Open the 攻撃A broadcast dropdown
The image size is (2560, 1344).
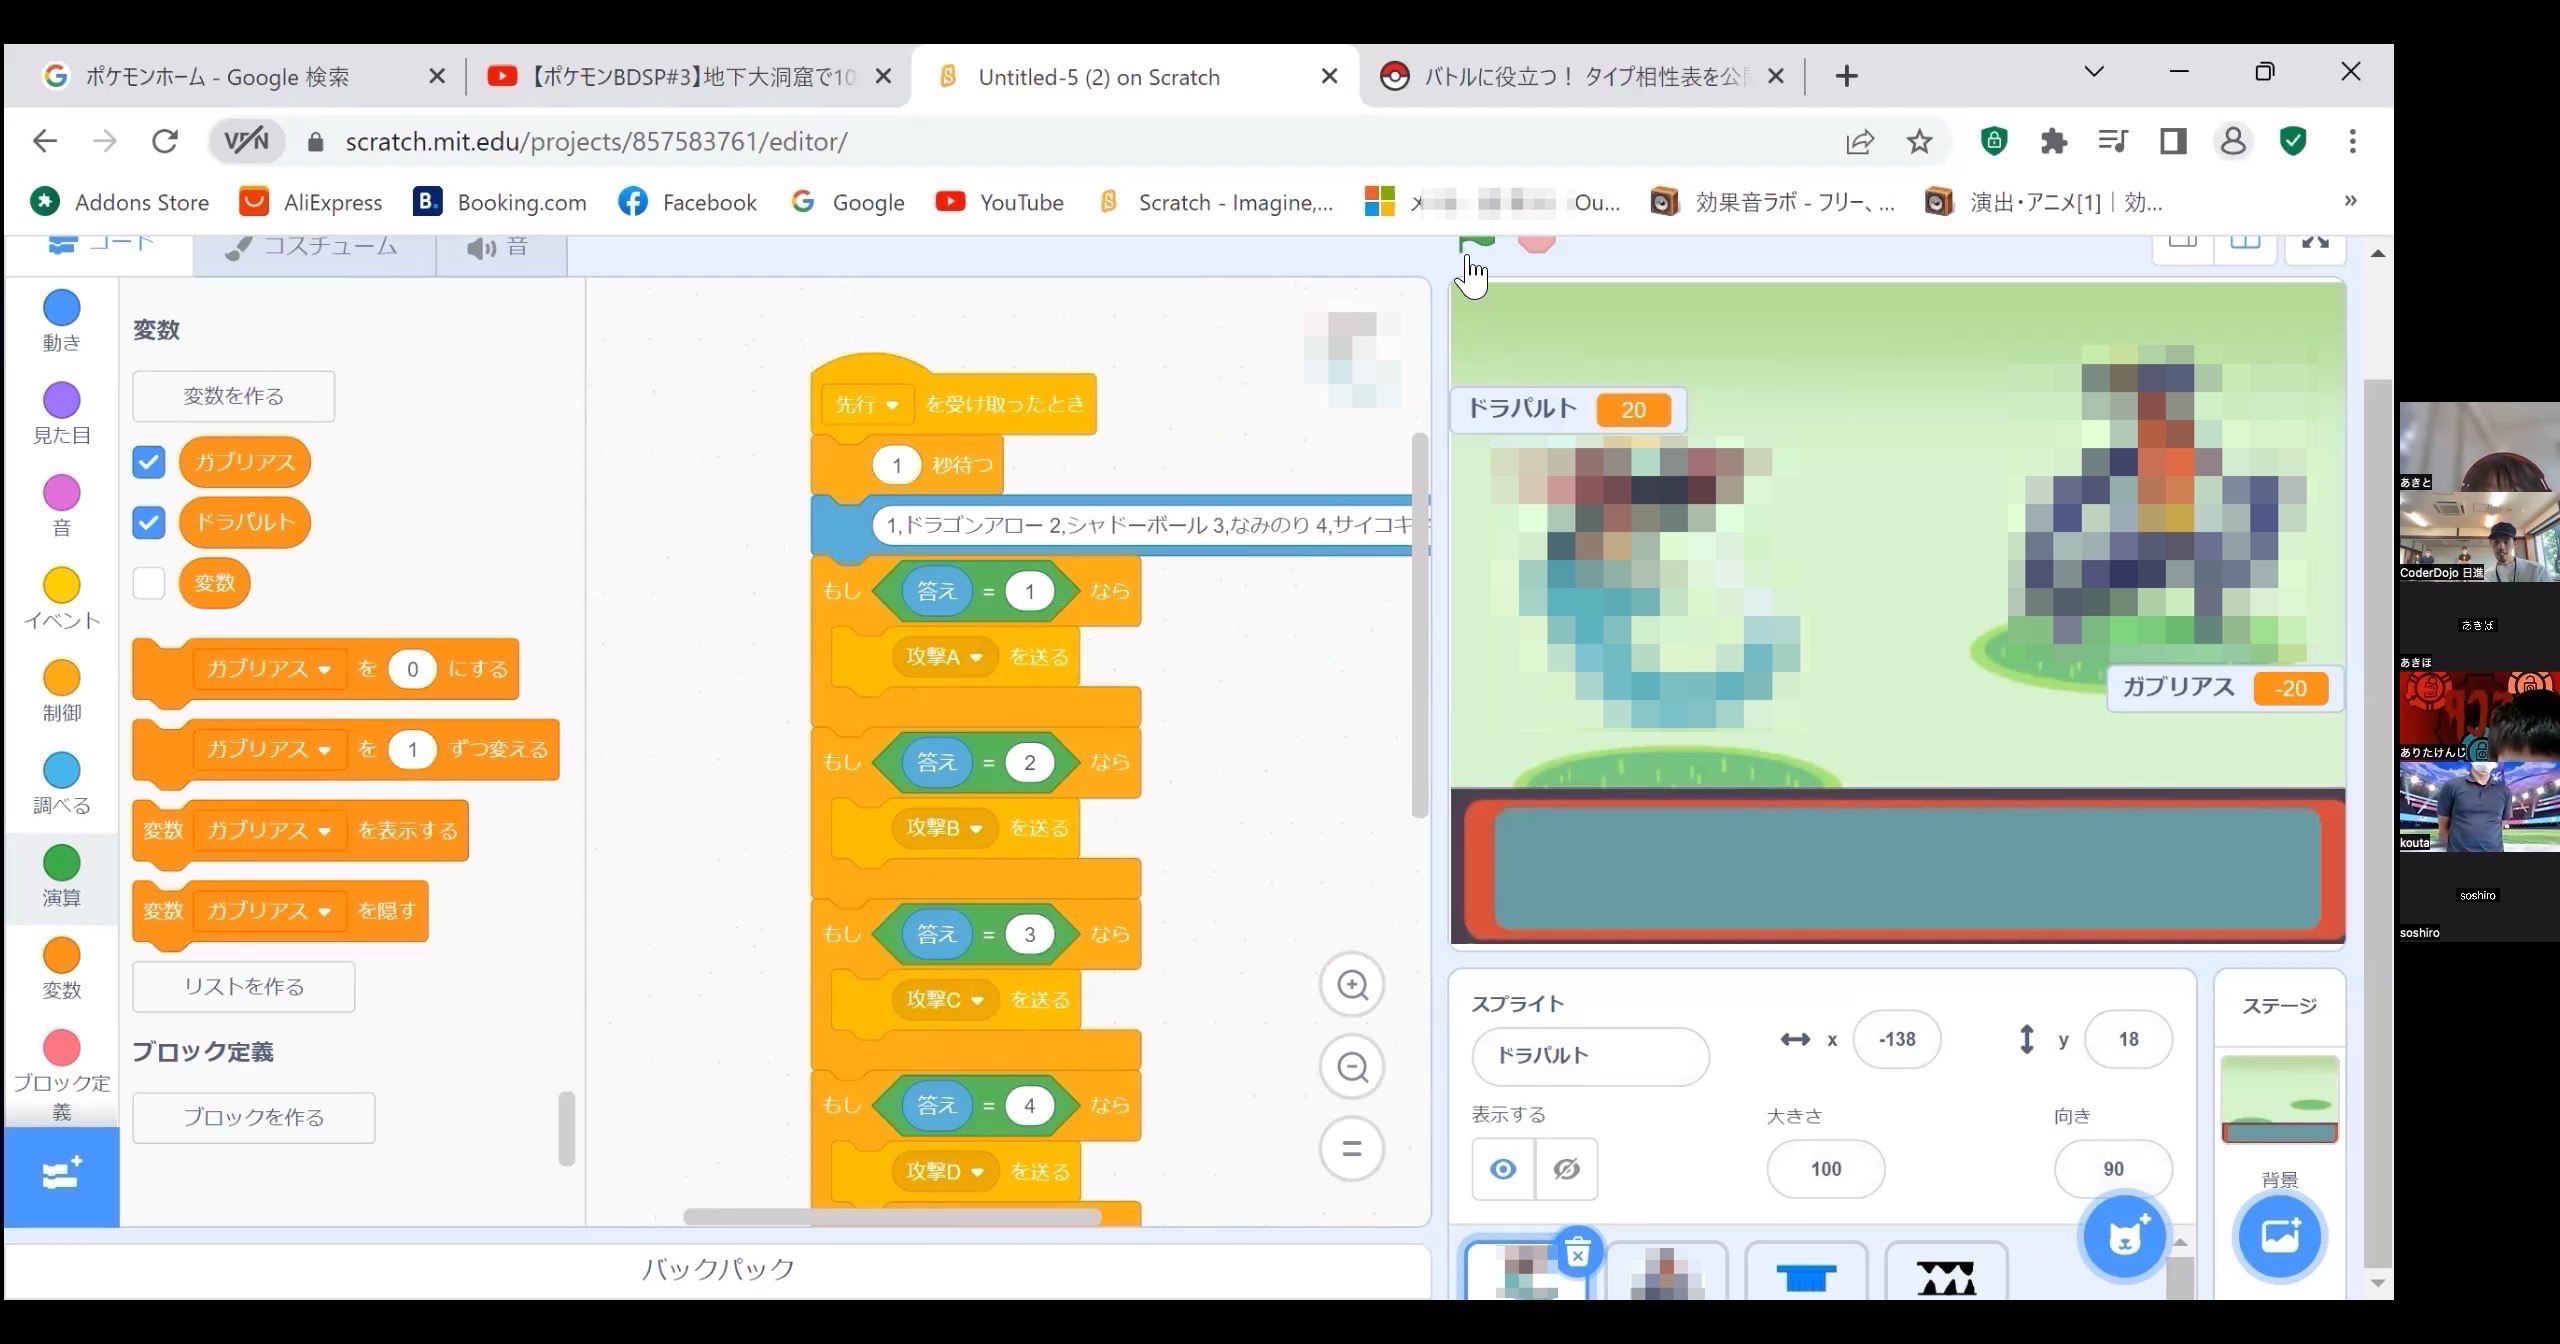(x=945, y=657)
